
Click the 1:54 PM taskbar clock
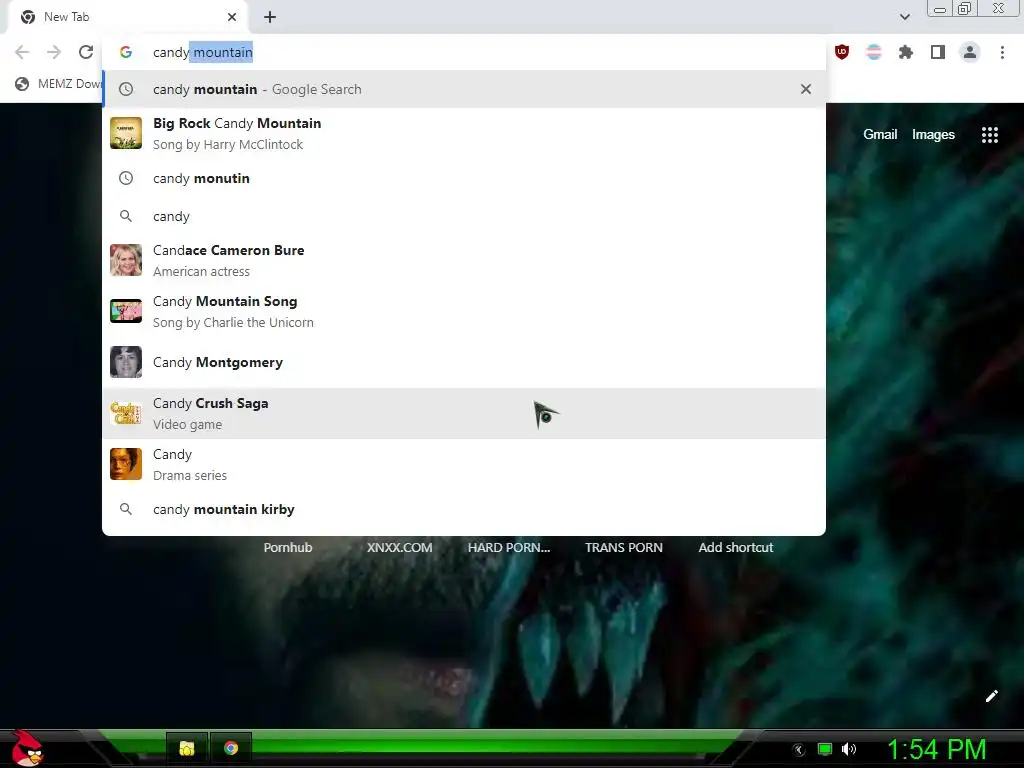[x=936, y=749]
